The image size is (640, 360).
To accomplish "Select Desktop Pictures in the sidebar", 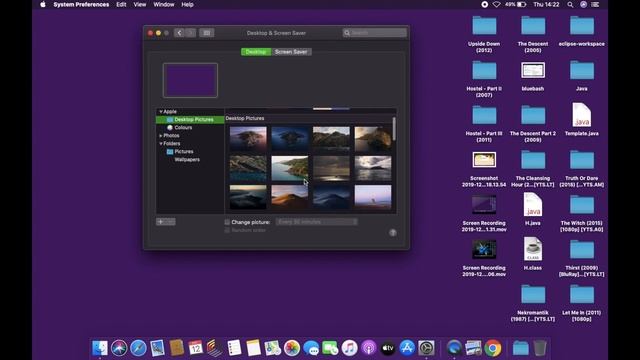I will pyautogui.click(x=190, y=120).
